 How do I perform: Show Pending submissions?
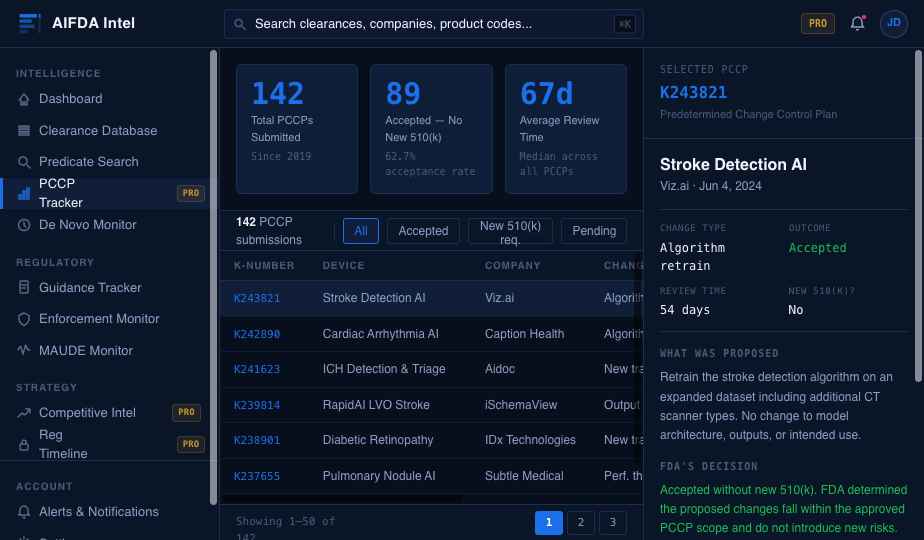click(x=594, y=231)
